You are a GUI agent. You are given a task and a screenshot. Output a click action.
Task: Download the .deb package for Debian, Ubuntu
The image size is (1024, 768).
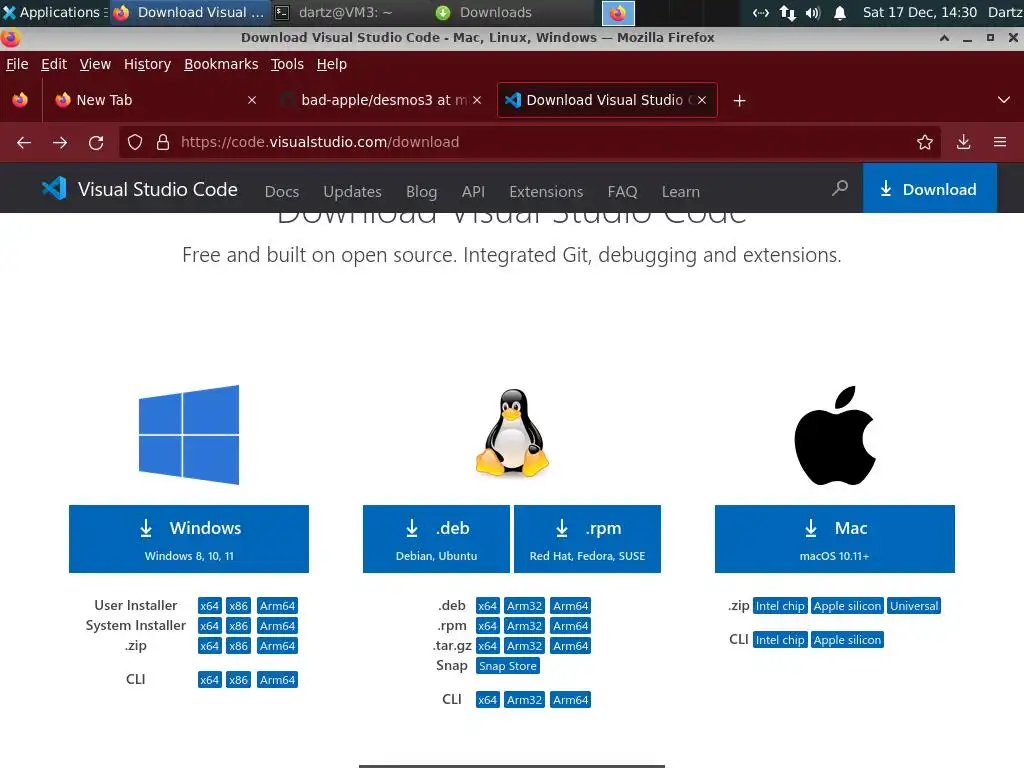[436, 539]
